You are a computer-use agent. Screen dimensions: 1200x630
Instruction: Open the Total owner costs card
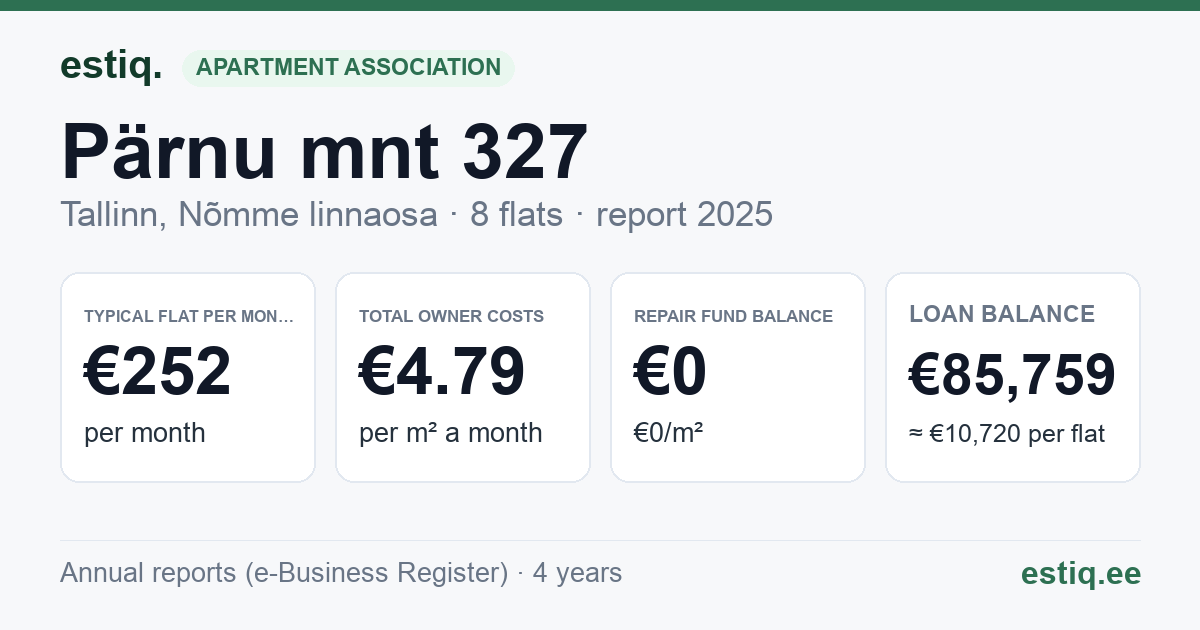[463, 377]
